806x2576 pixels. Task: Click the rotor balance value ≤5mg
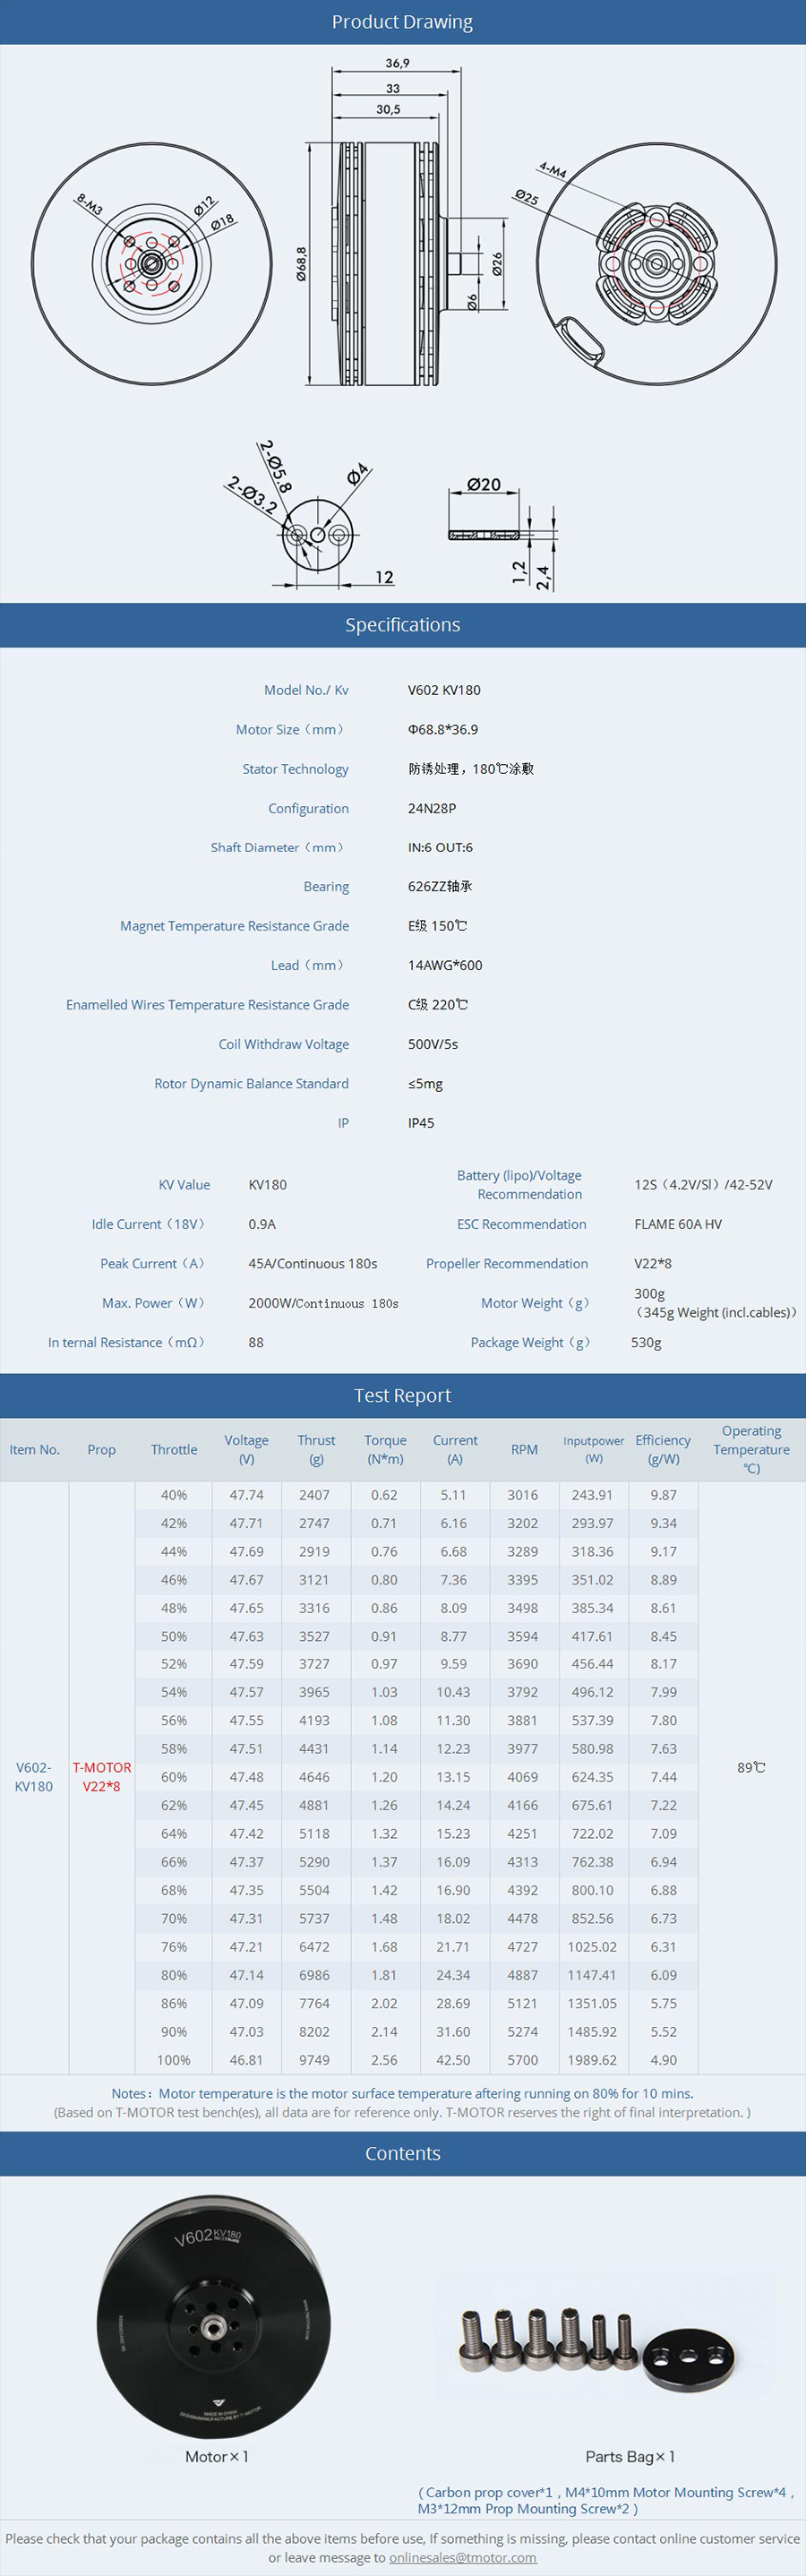(x=425, y=1084)
